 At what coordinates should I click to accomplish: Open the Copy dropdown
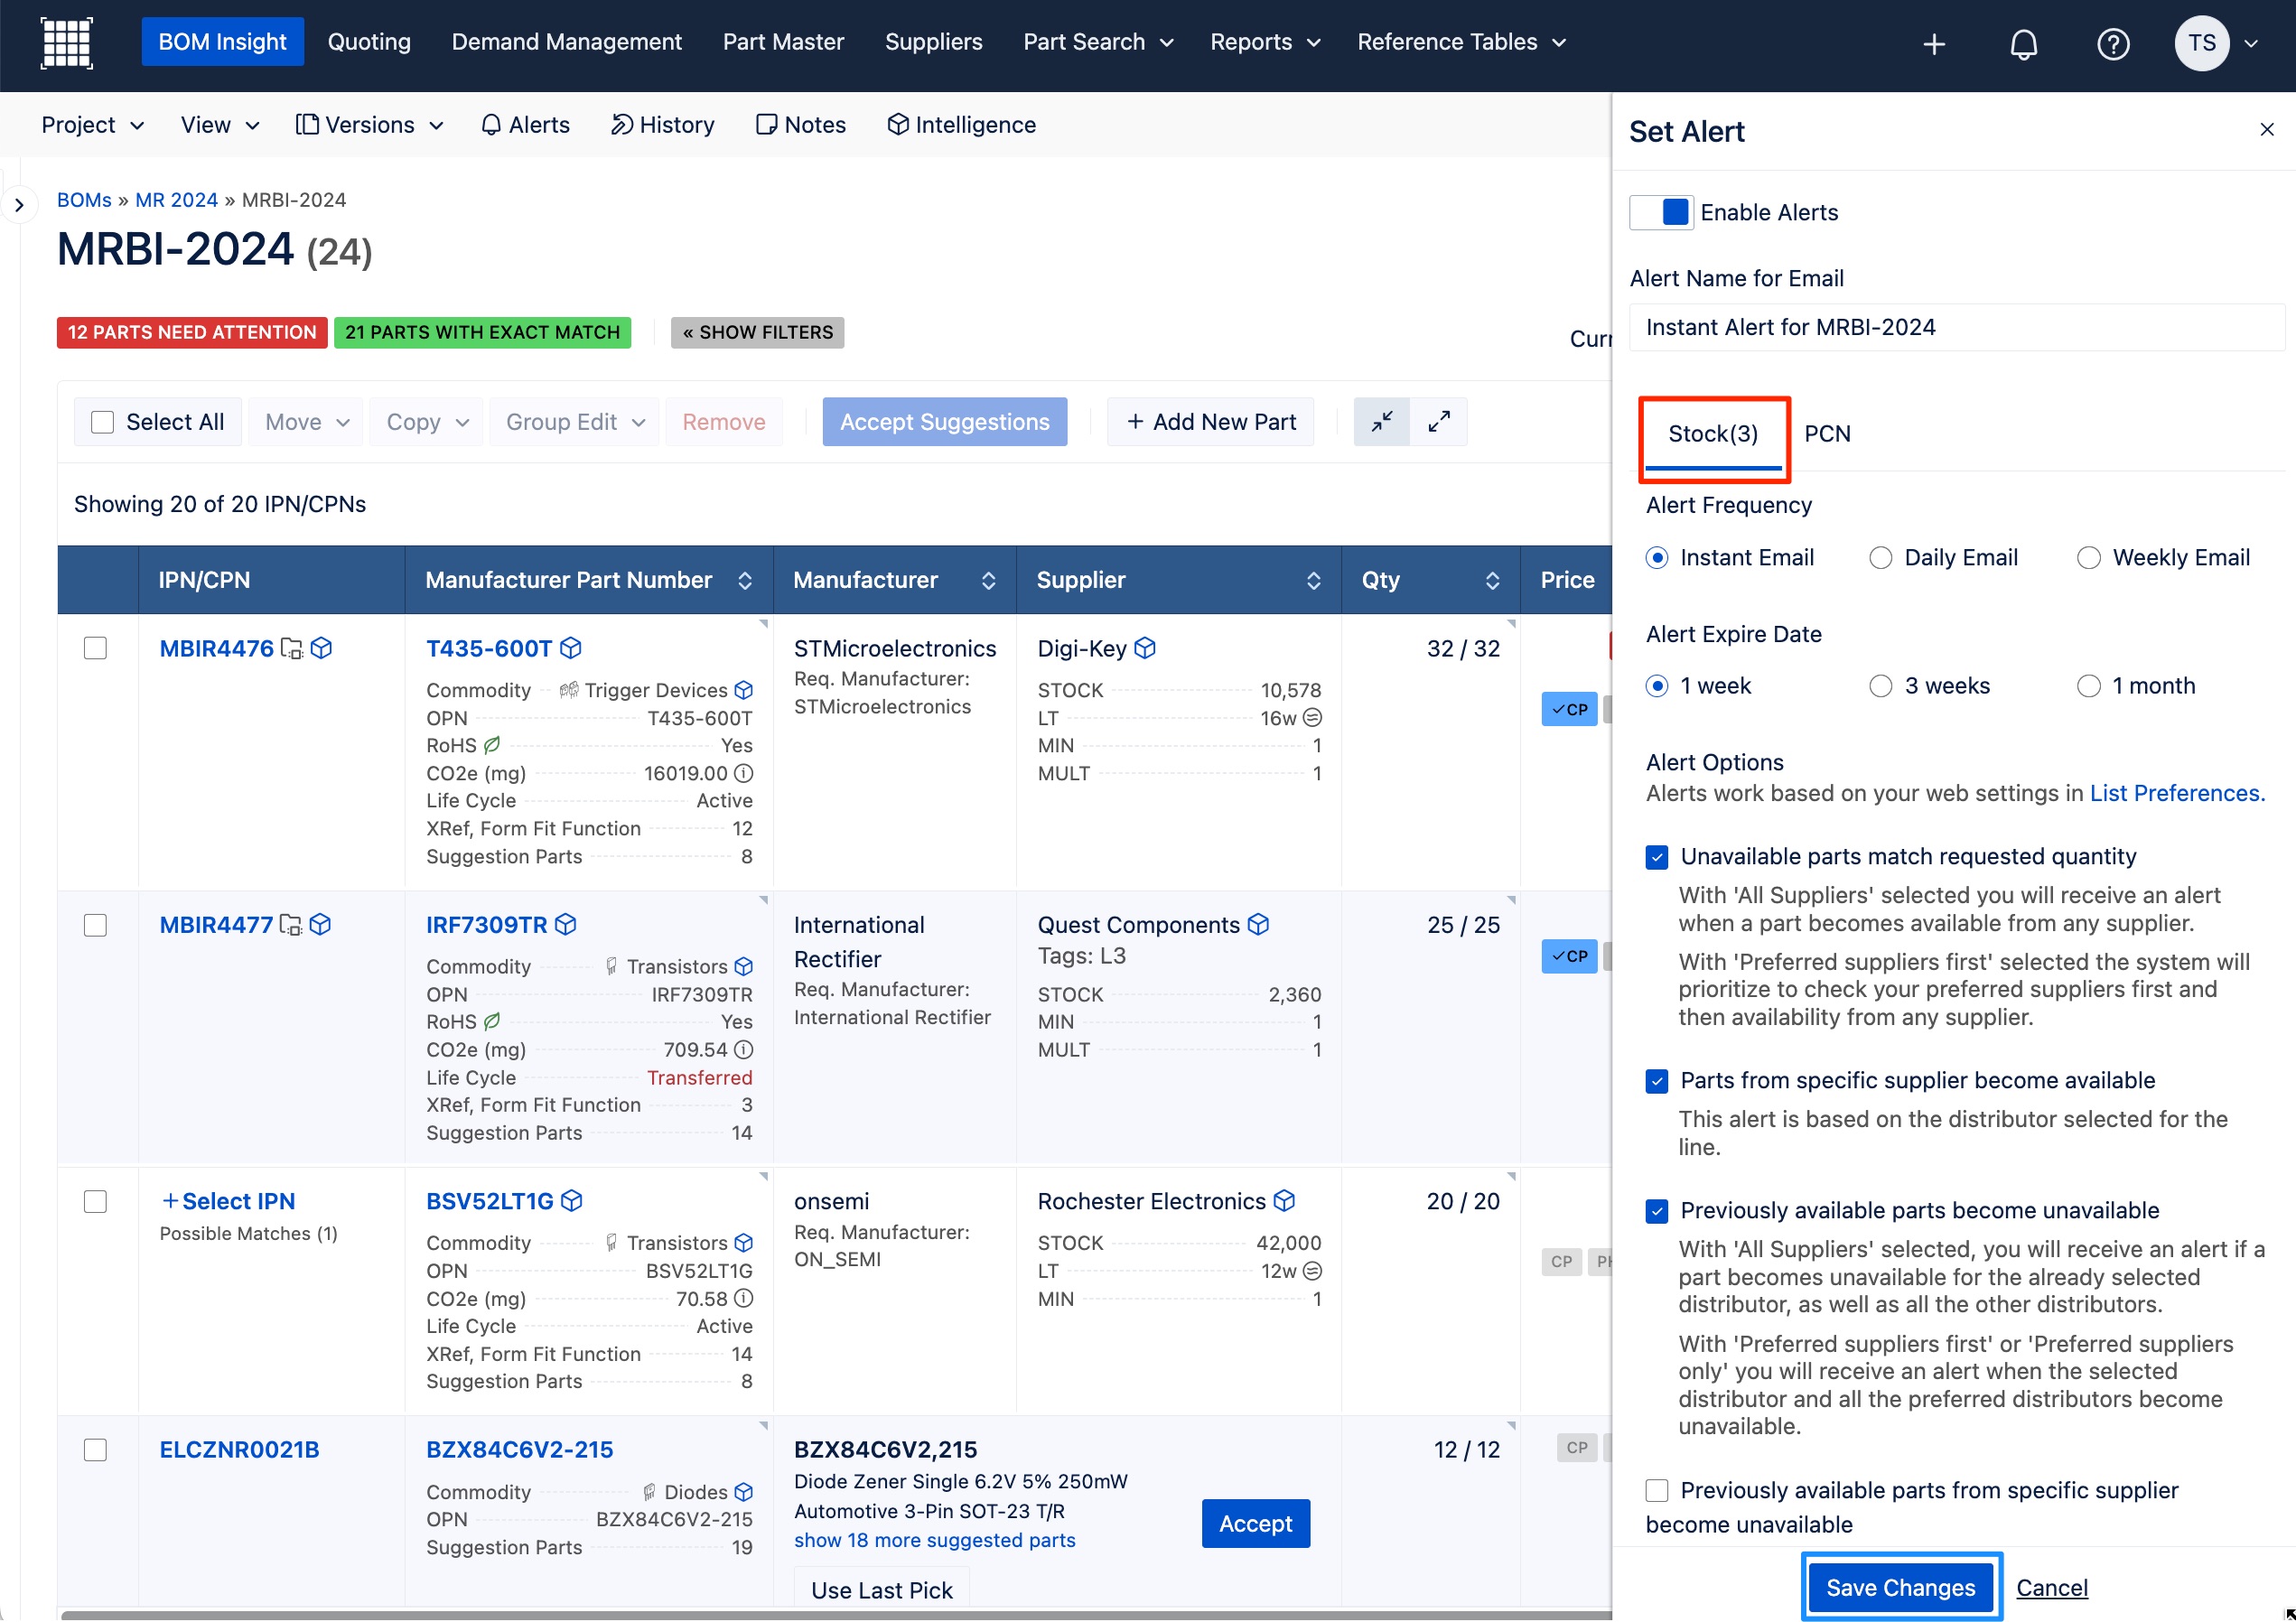click(426, 422)
